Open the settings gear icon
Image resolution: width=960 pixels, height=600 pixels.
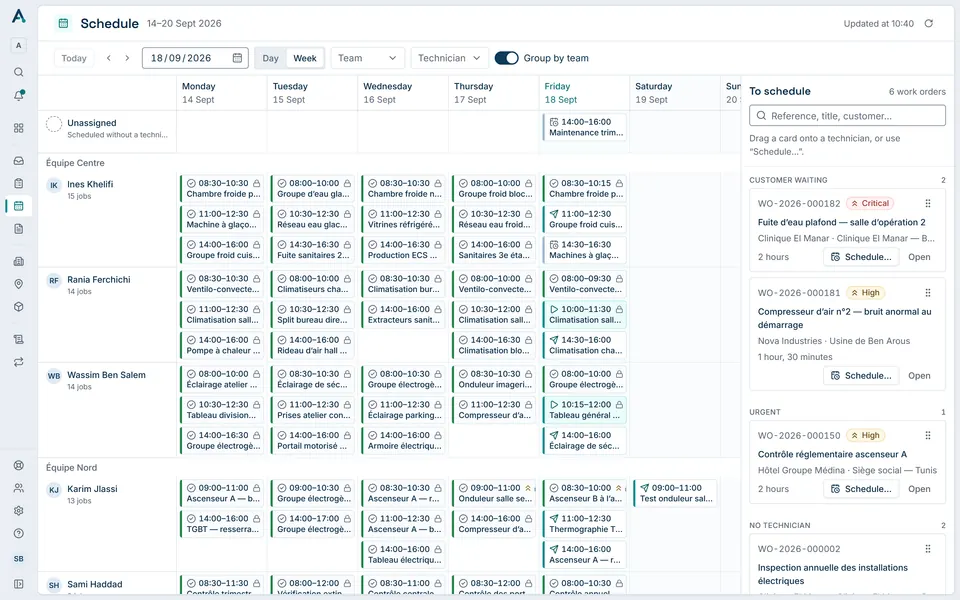[19, 511]
